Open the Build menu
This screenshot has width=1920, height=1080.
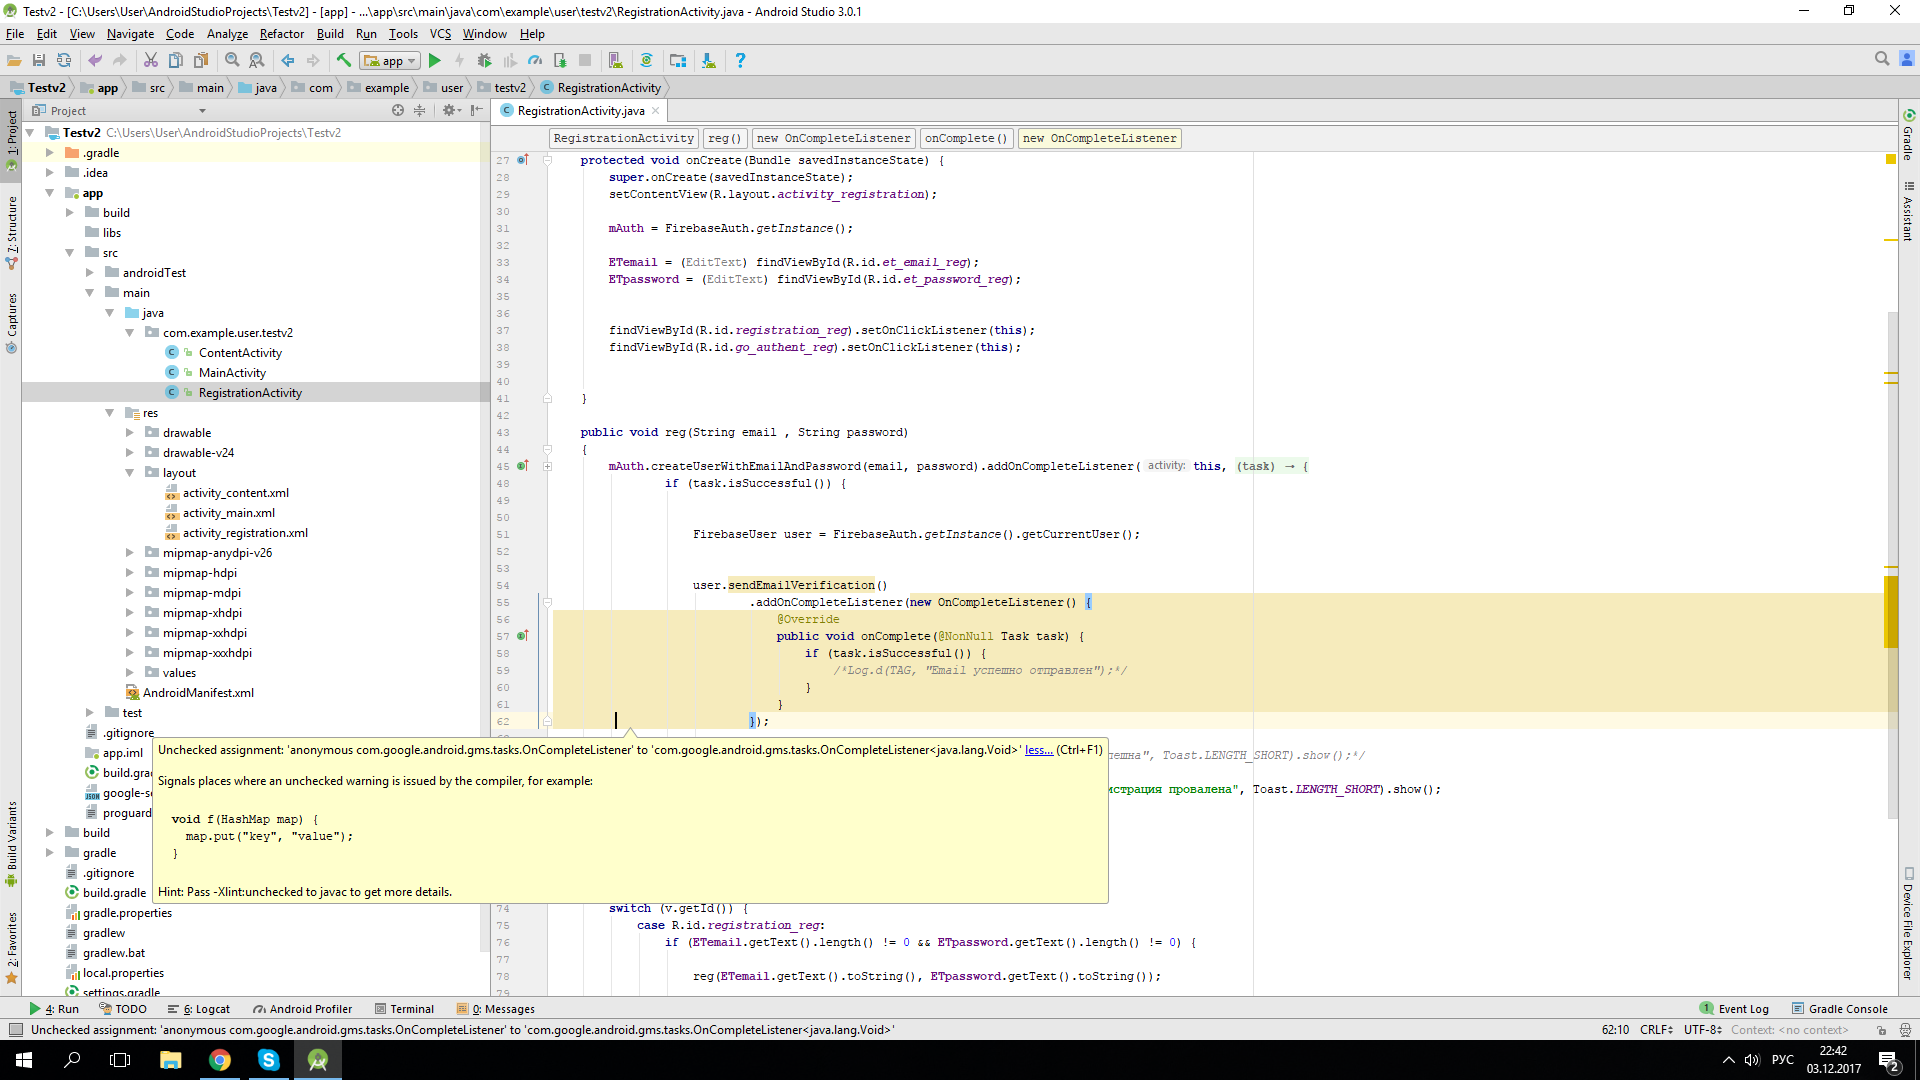330,34
